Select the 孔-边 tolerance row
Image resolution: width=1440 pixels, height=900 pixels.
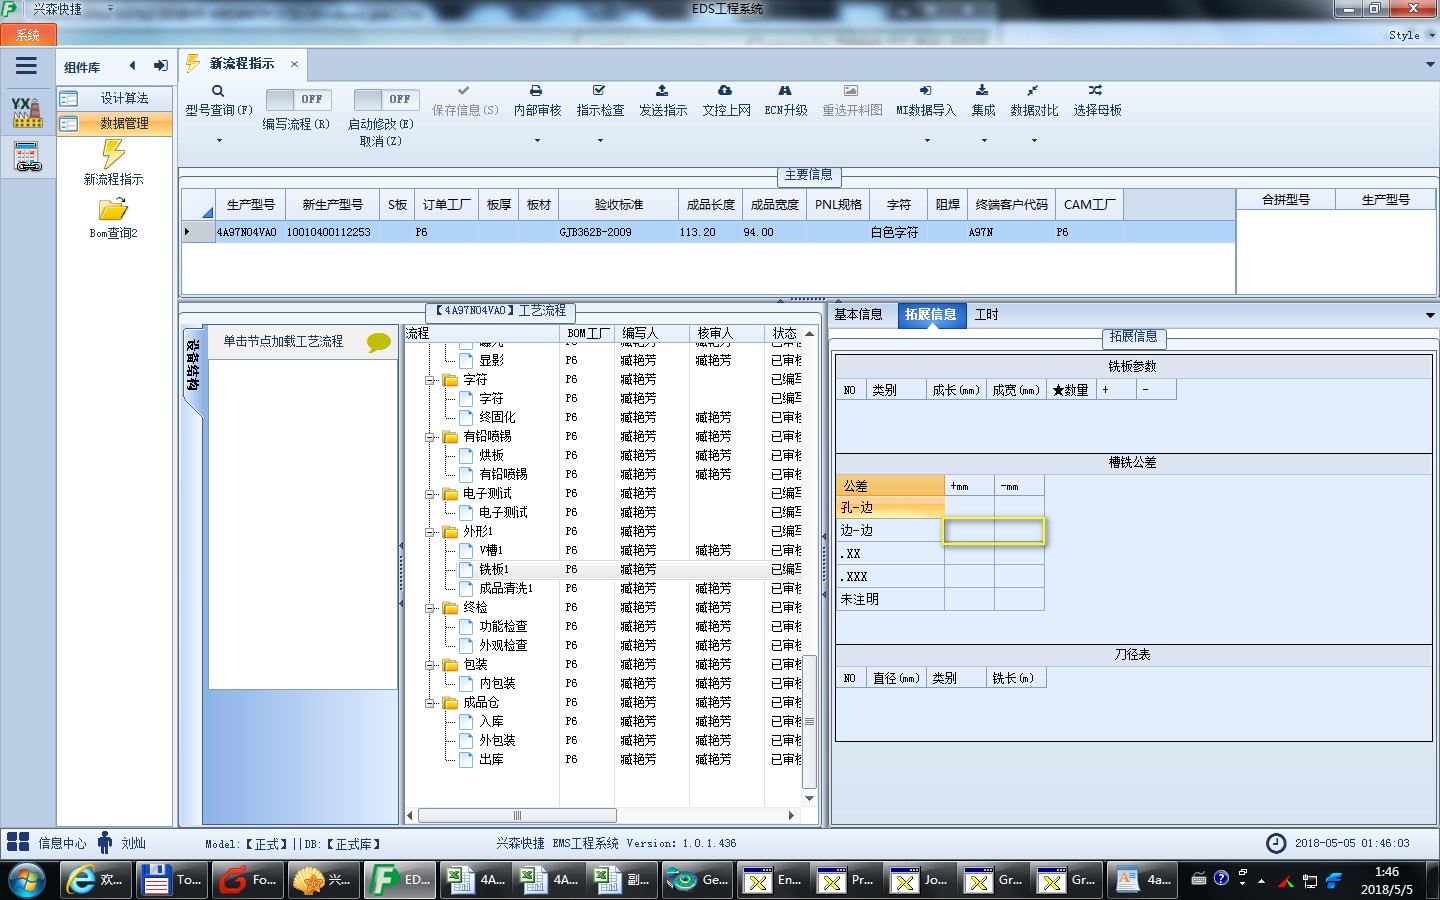[890, 508]
